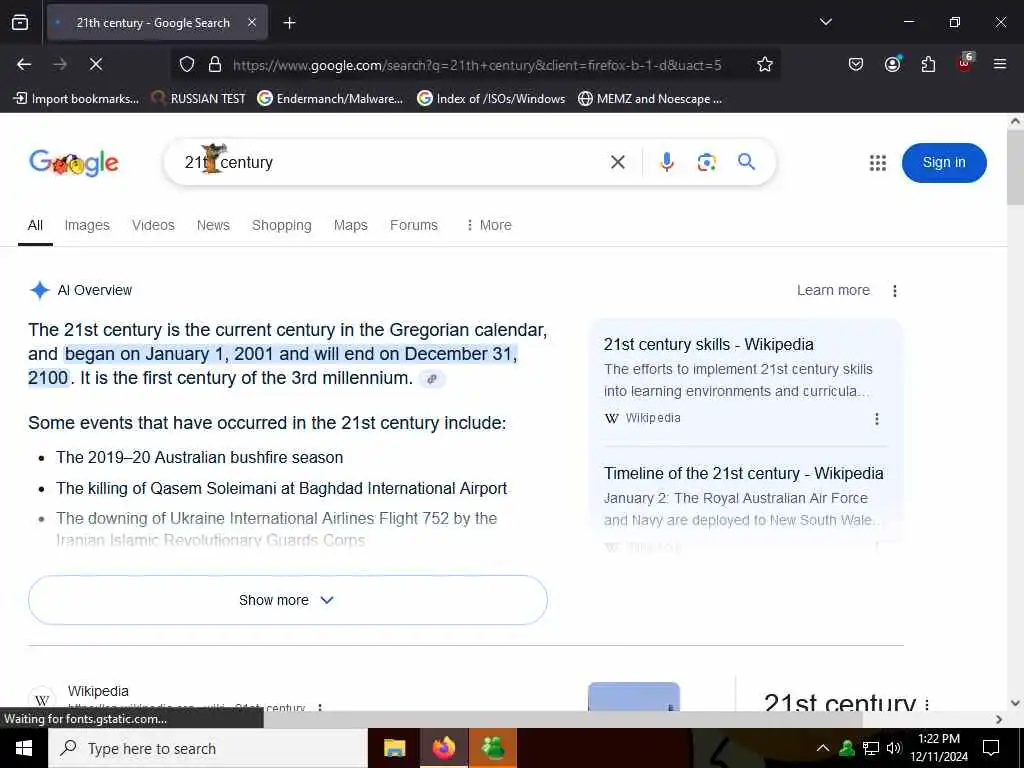
Task: Open green people app in taskbar
Action: [492, 748]
